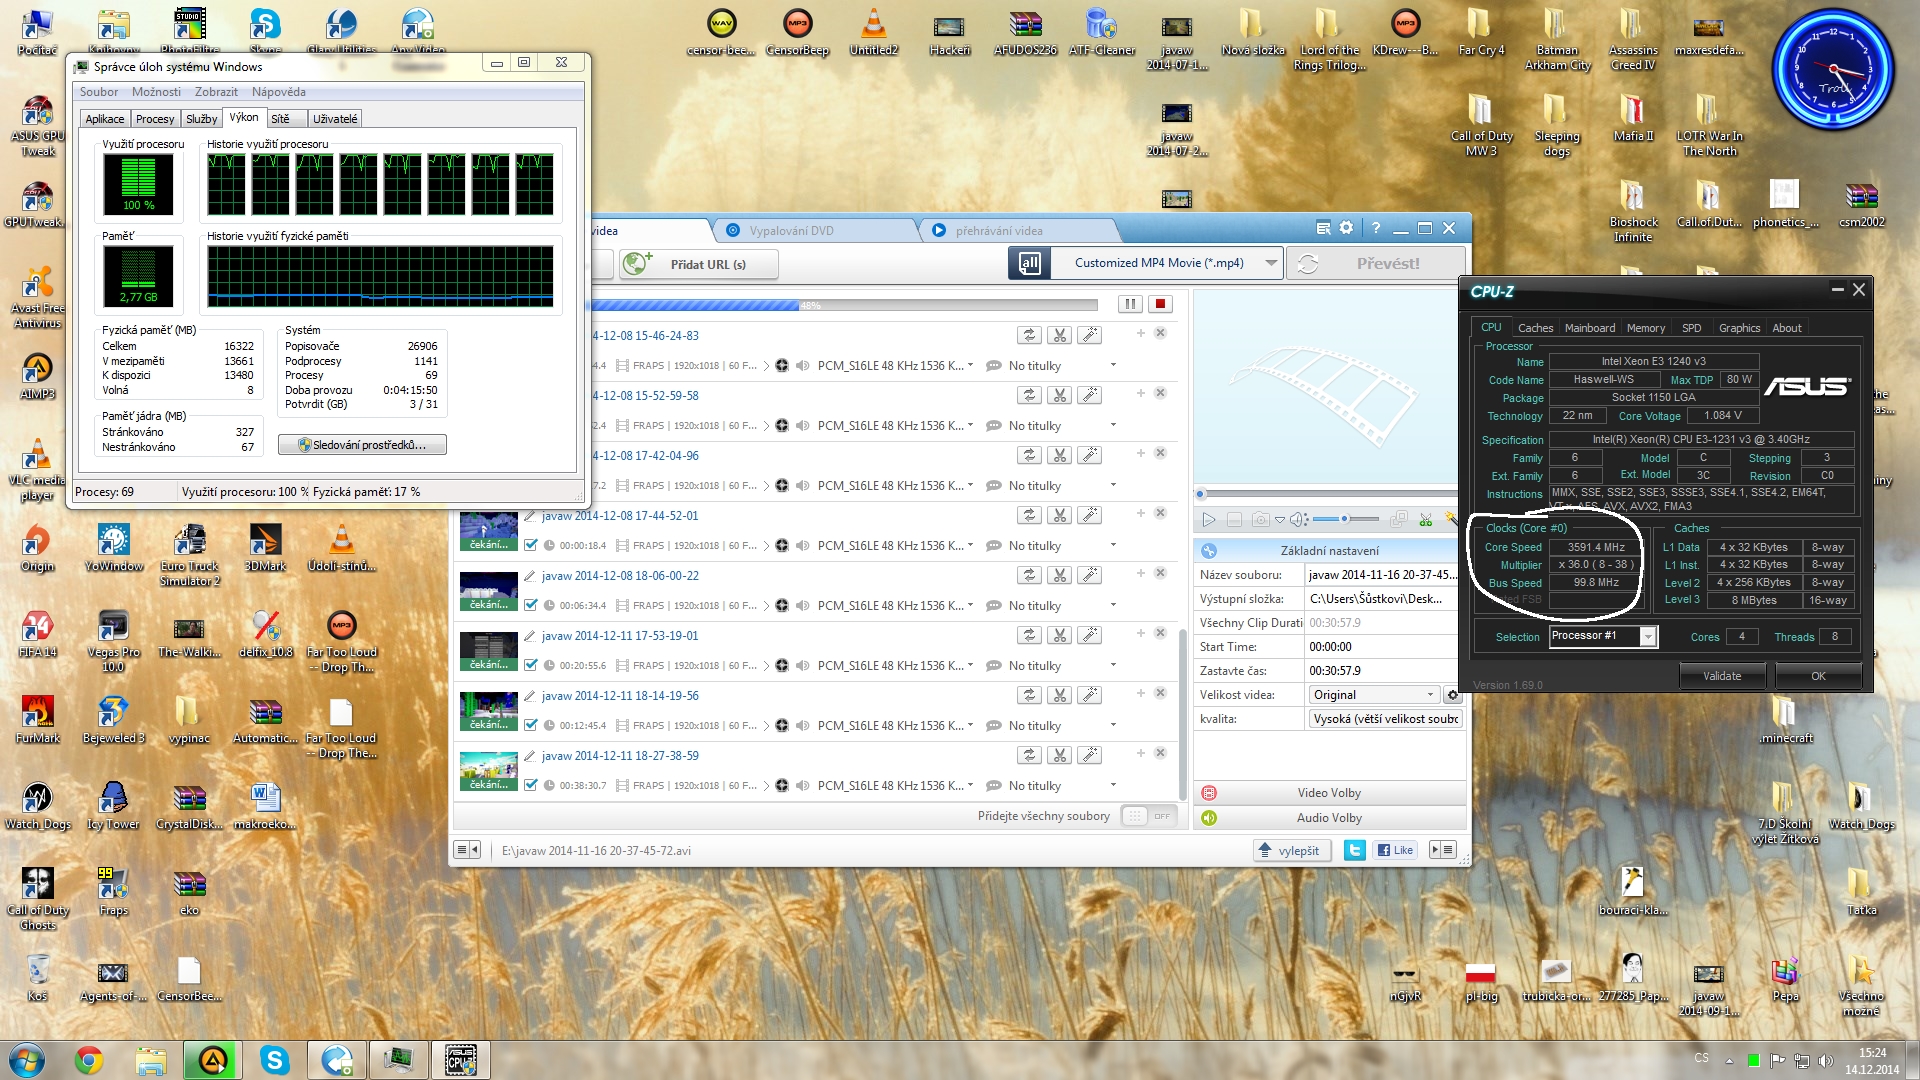Viewport: 1920px width, 1080px height.
Task: Click the plus icon for javaw 2014-12-08 18-06-00-22
Action: click(x=1140, y=573)
